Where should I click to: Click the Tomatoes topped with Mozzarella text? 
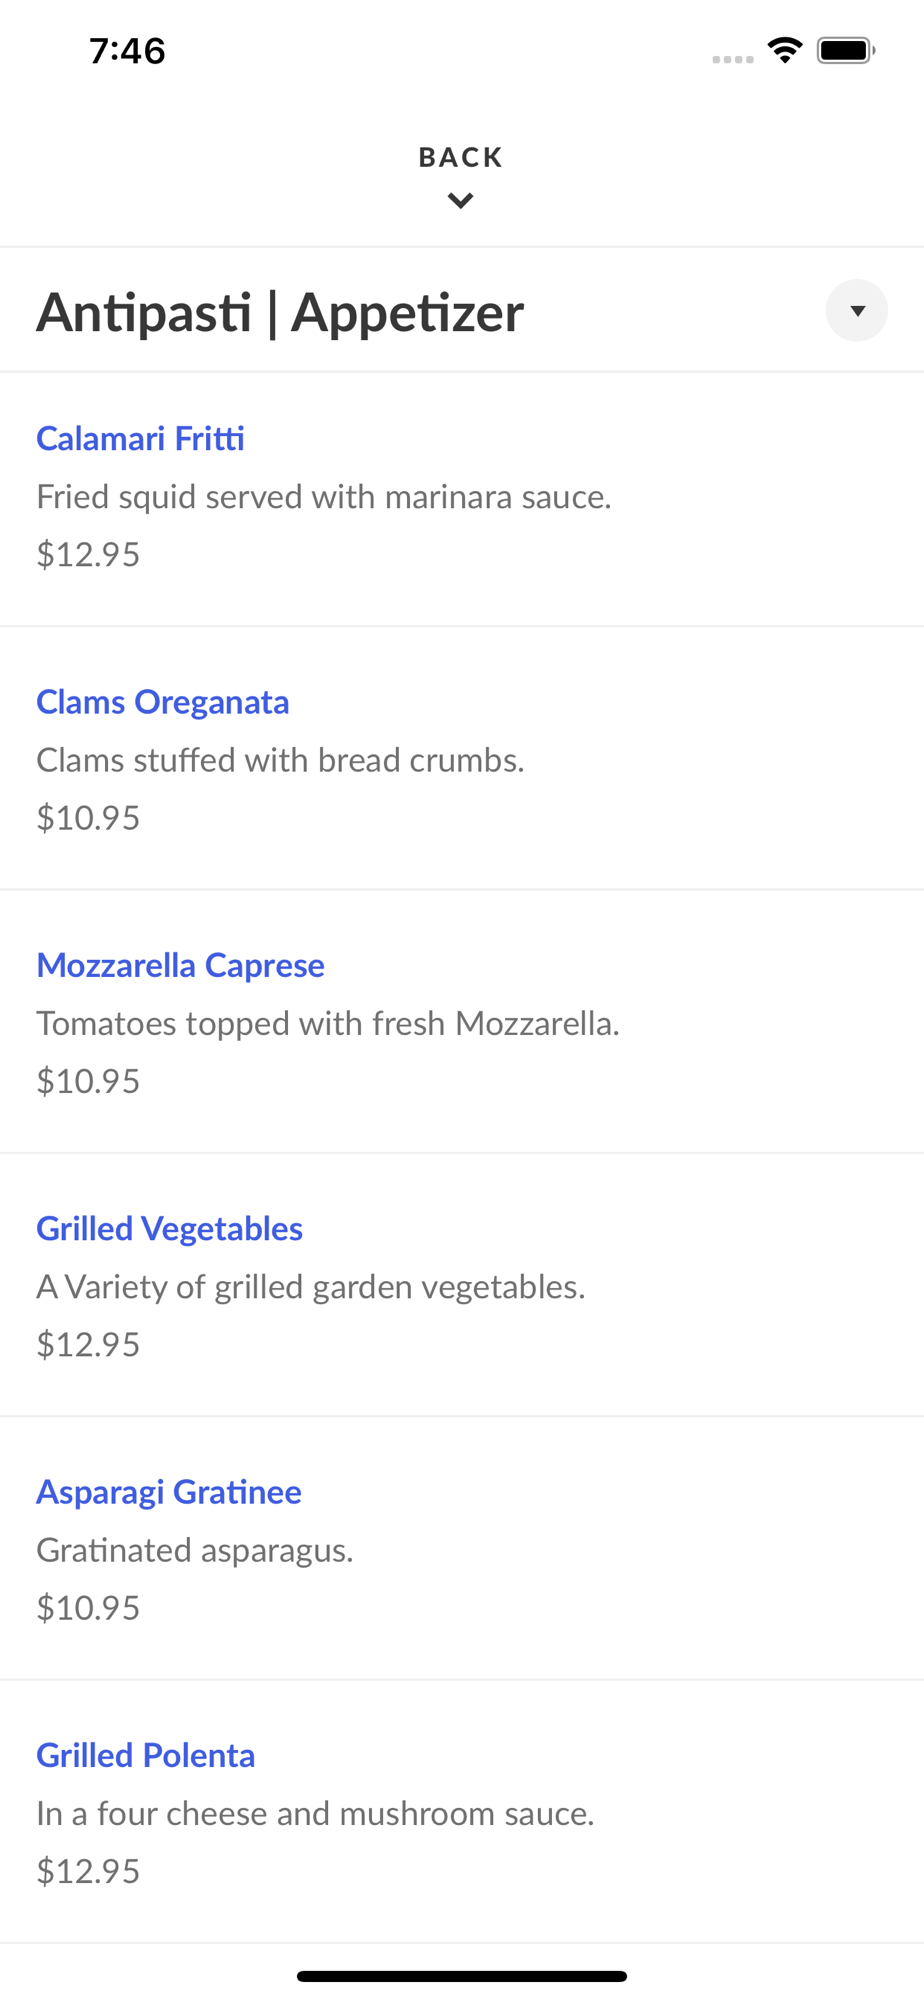point(328,1023)
